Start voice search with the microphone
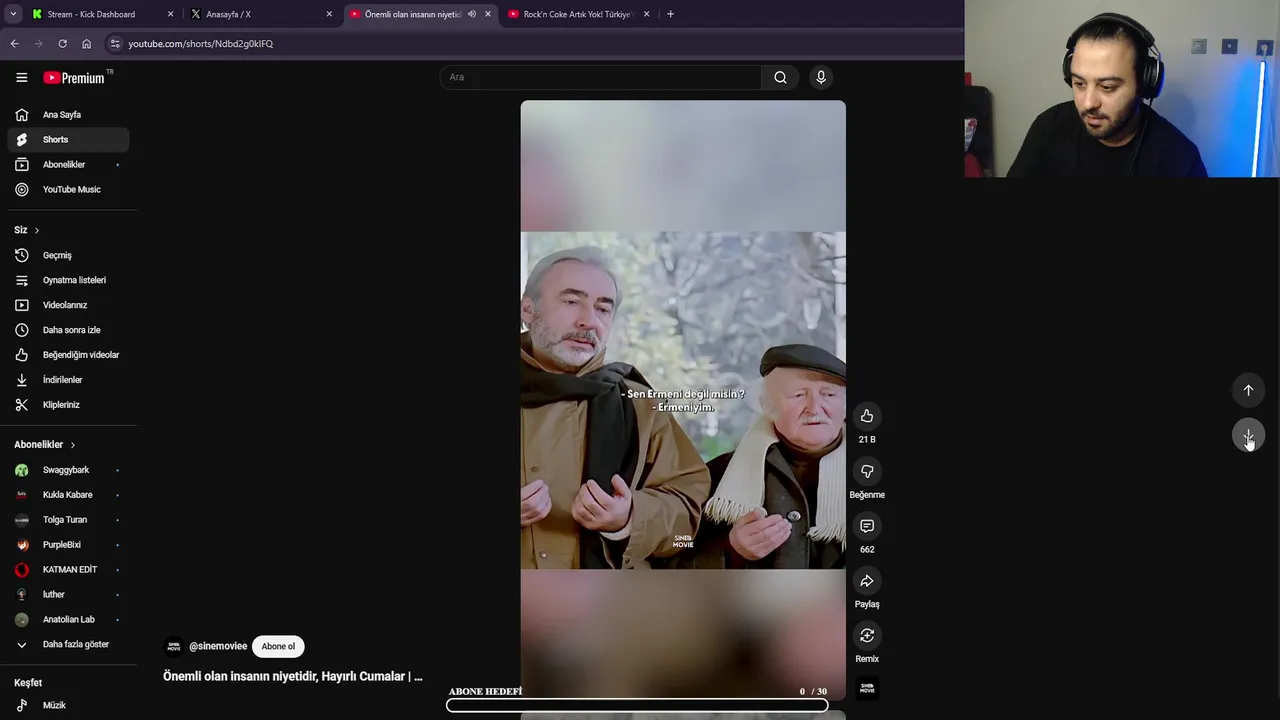 pyautogui.click(x=821, y=77)
